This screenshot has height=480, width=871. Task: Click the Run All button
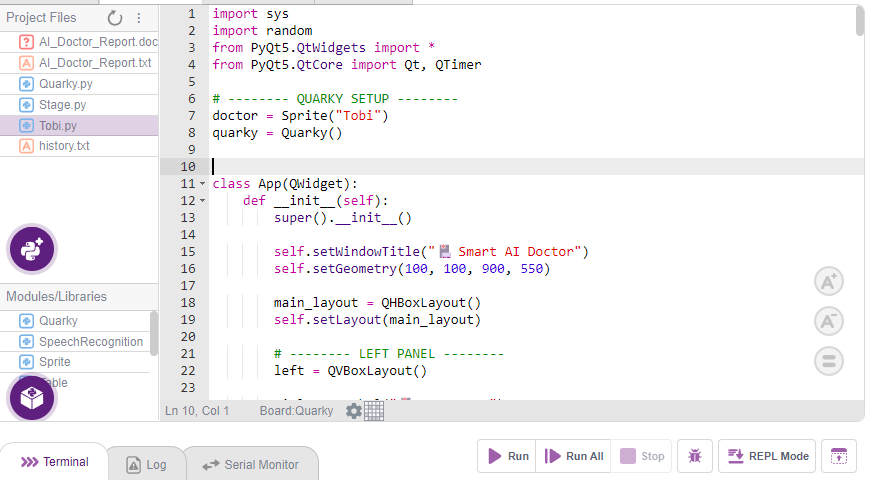coord(573,456)
